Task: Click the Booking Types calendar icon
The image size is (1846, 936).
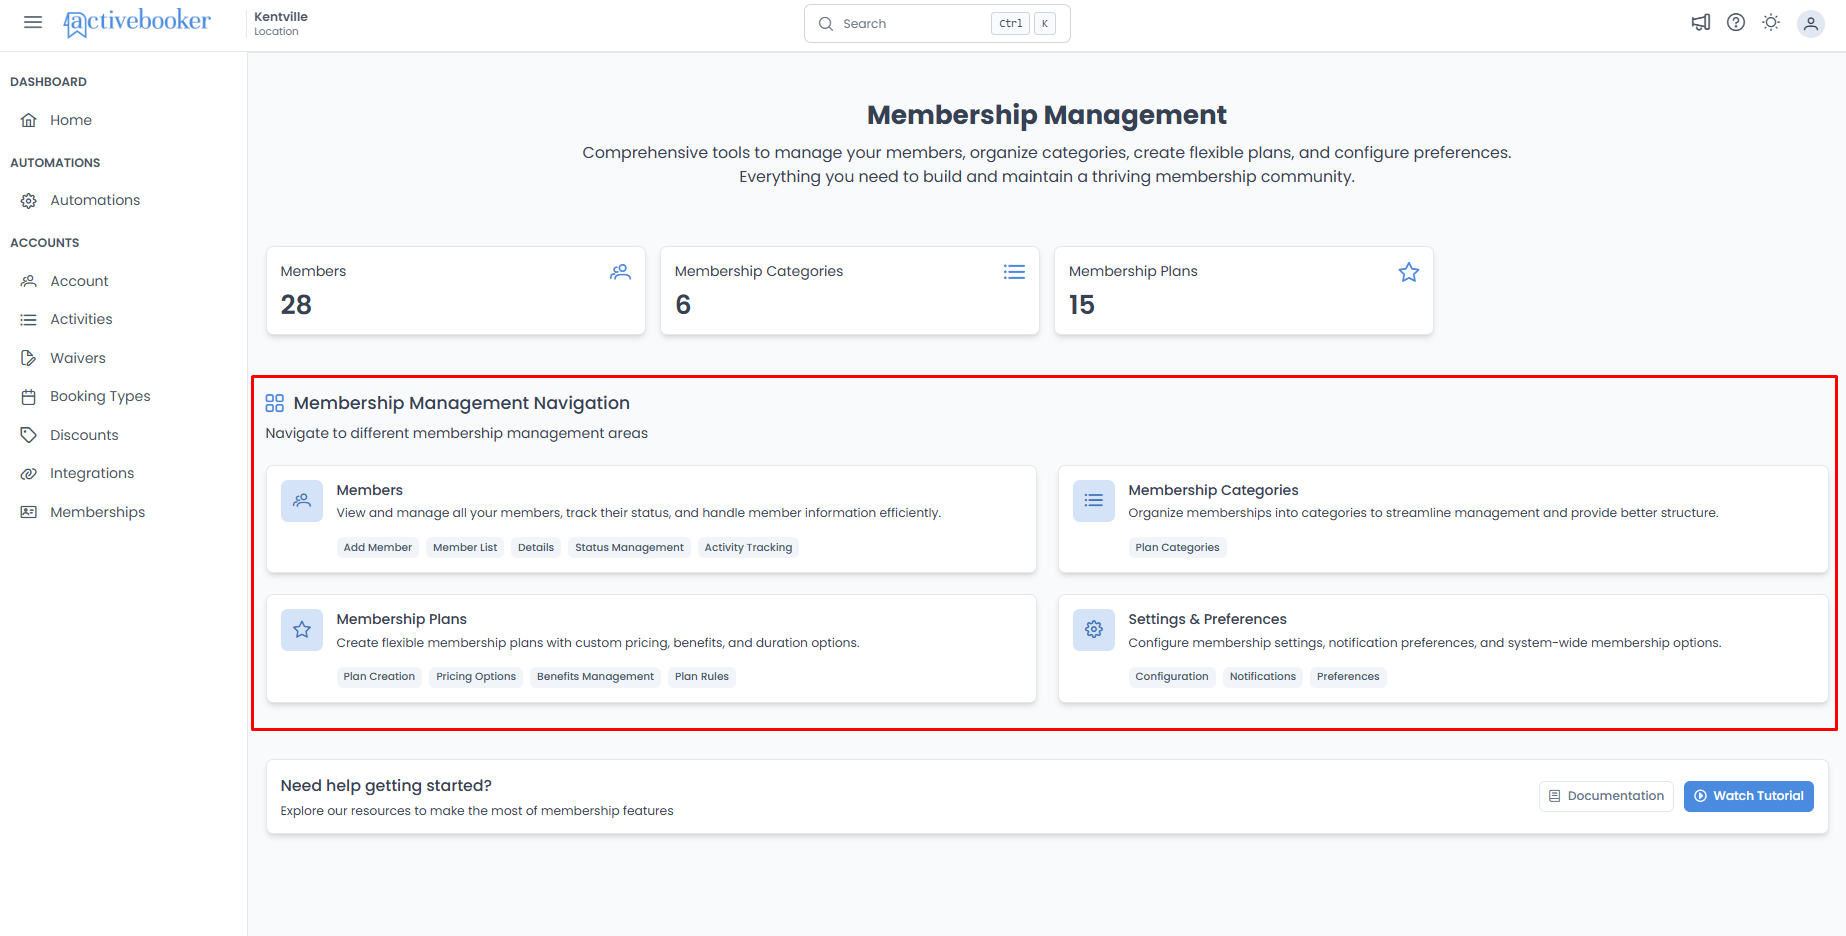Action: tap(29, 397)
